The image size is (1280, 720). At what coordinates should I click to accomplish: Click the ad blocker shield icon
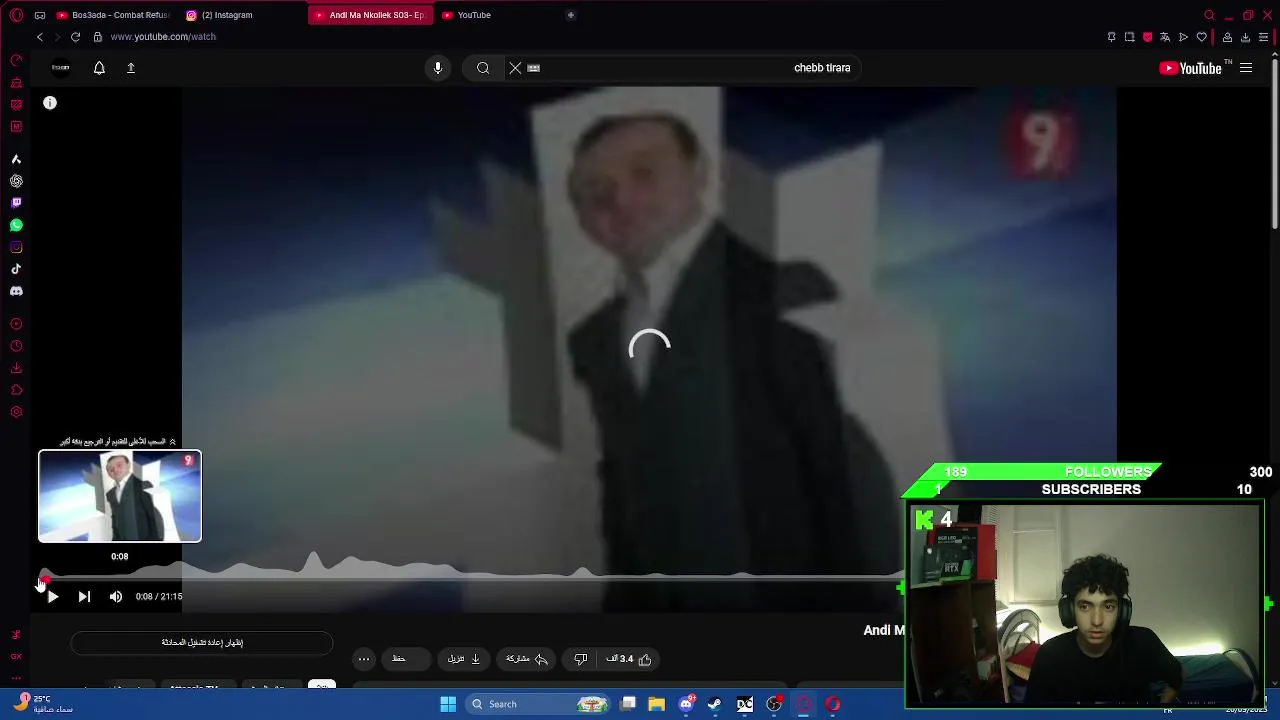1147,37
